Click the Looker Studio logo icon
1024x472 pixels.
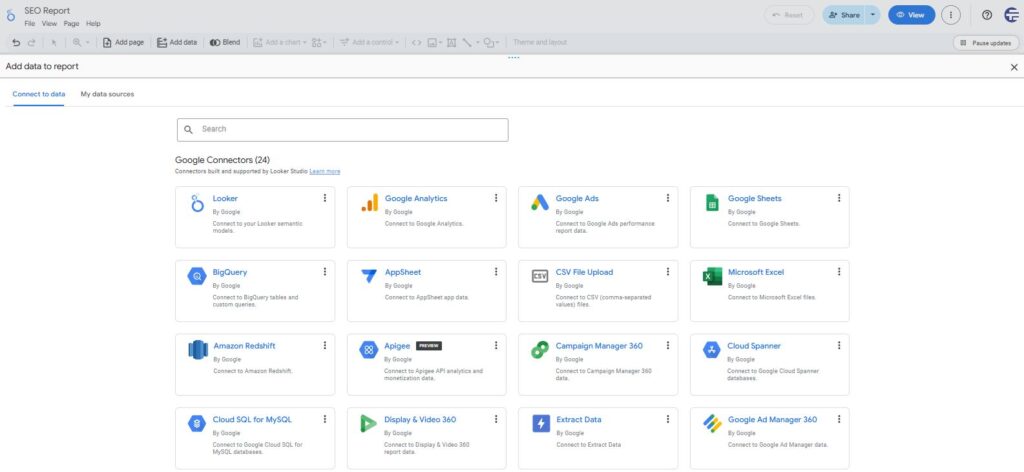pos(10,16)
